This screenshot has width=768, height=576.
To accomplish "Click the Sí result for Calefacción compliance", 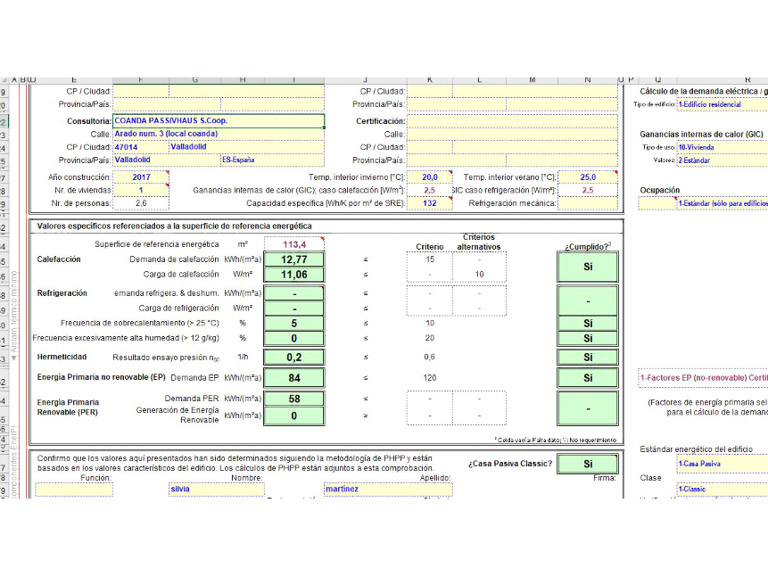I will coord(588,267).
